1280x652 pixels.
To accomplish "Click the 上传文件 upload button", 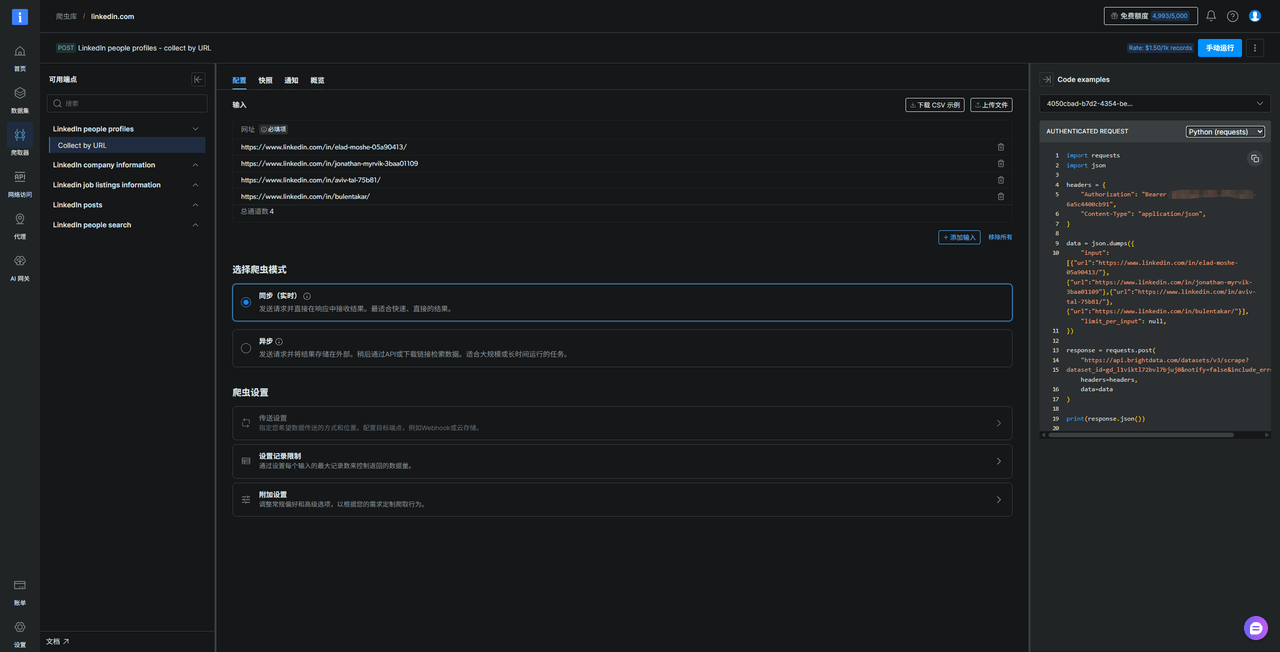I will 991,104.
